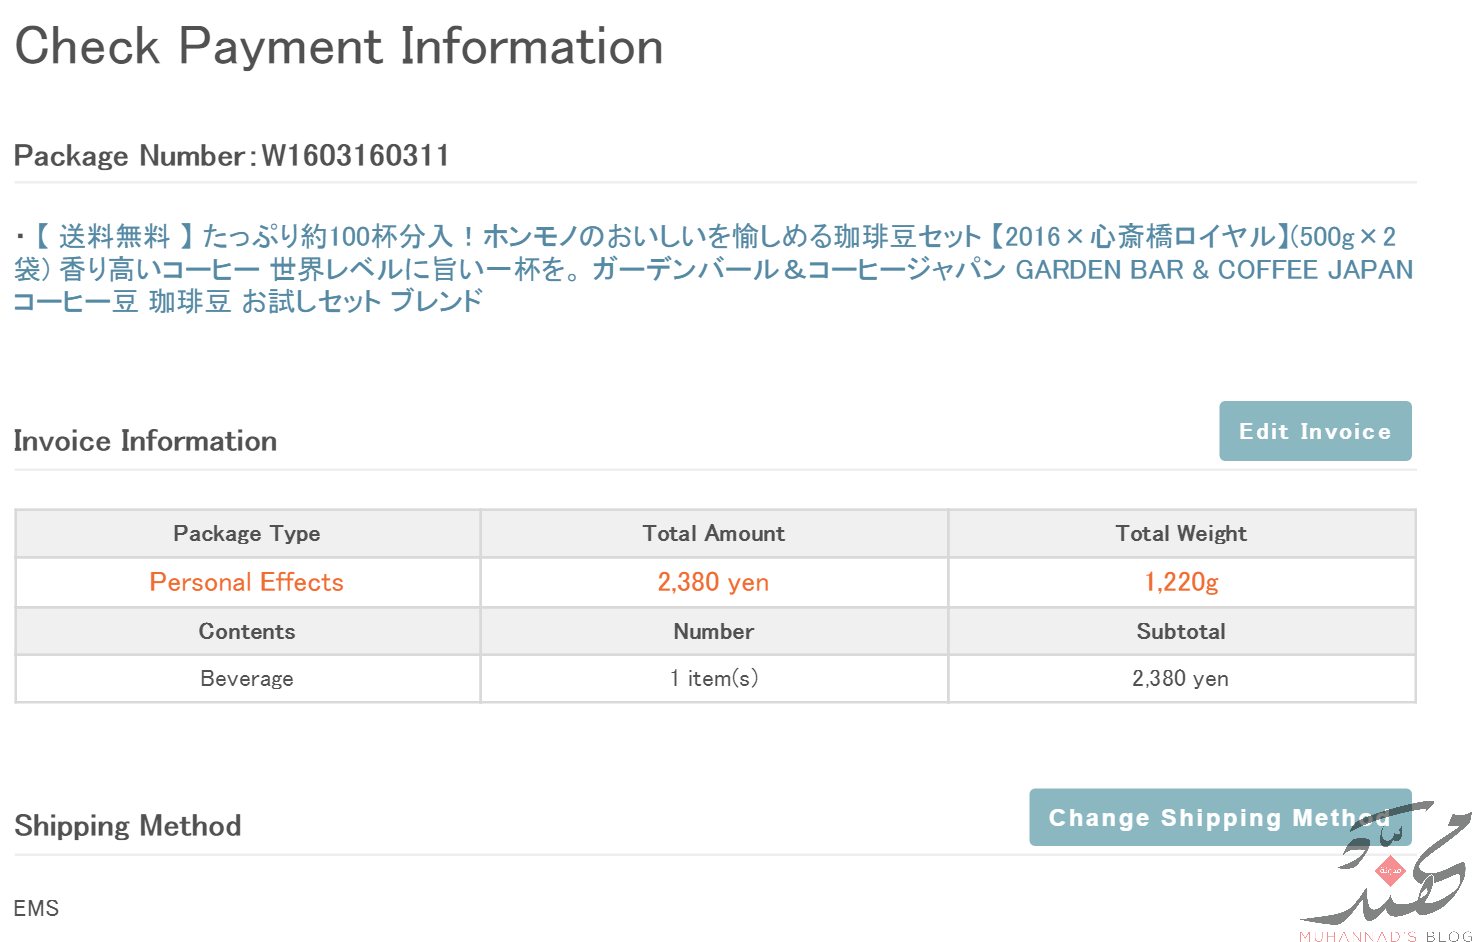This screenshot has width=1472, height=942.
Task: Click the Shipping Method section heading
Action: (128, 826)
